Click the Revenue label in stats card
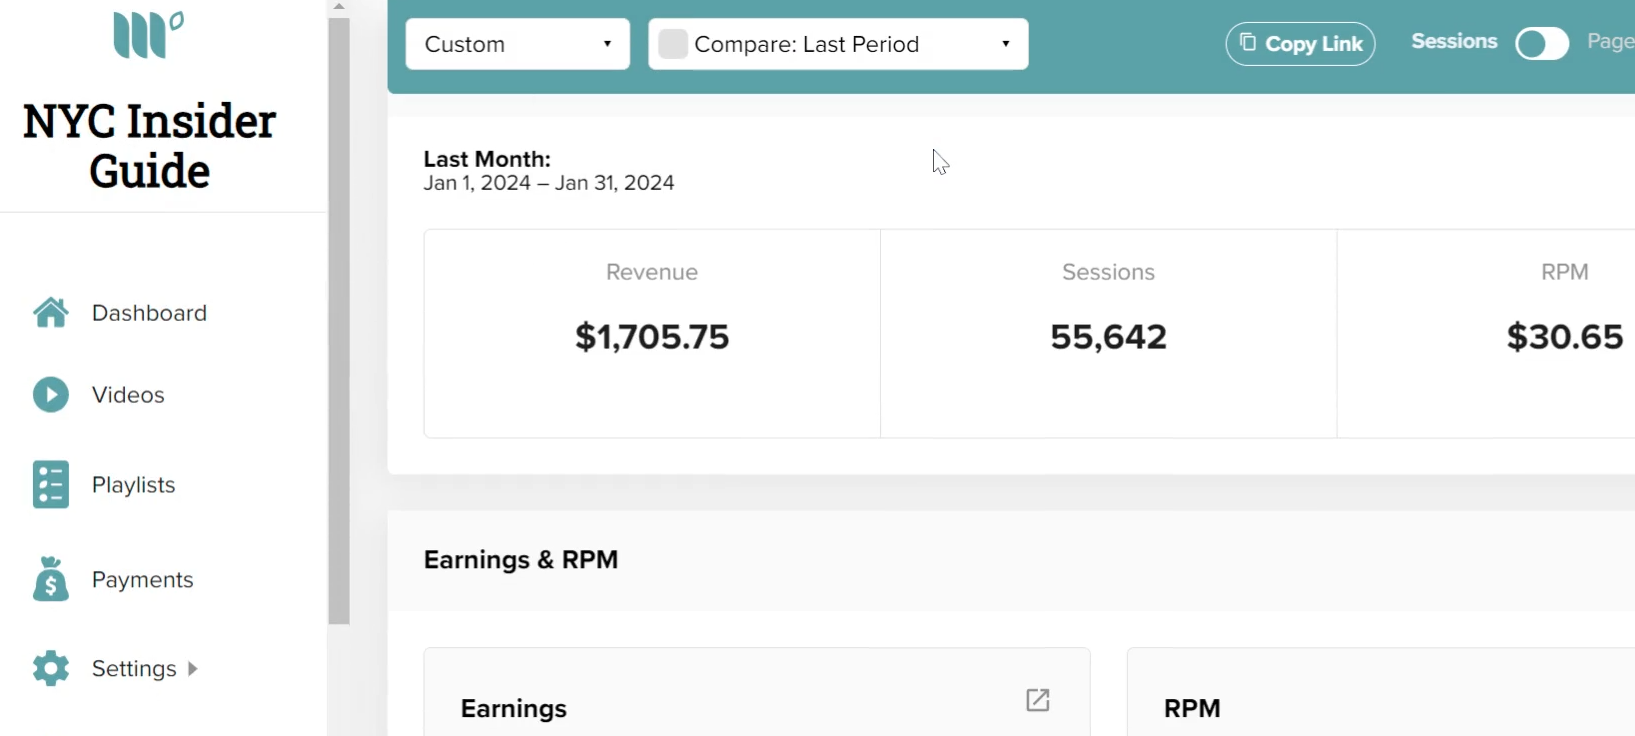Viewport: 1635px width, 736px height. point(652,272)
